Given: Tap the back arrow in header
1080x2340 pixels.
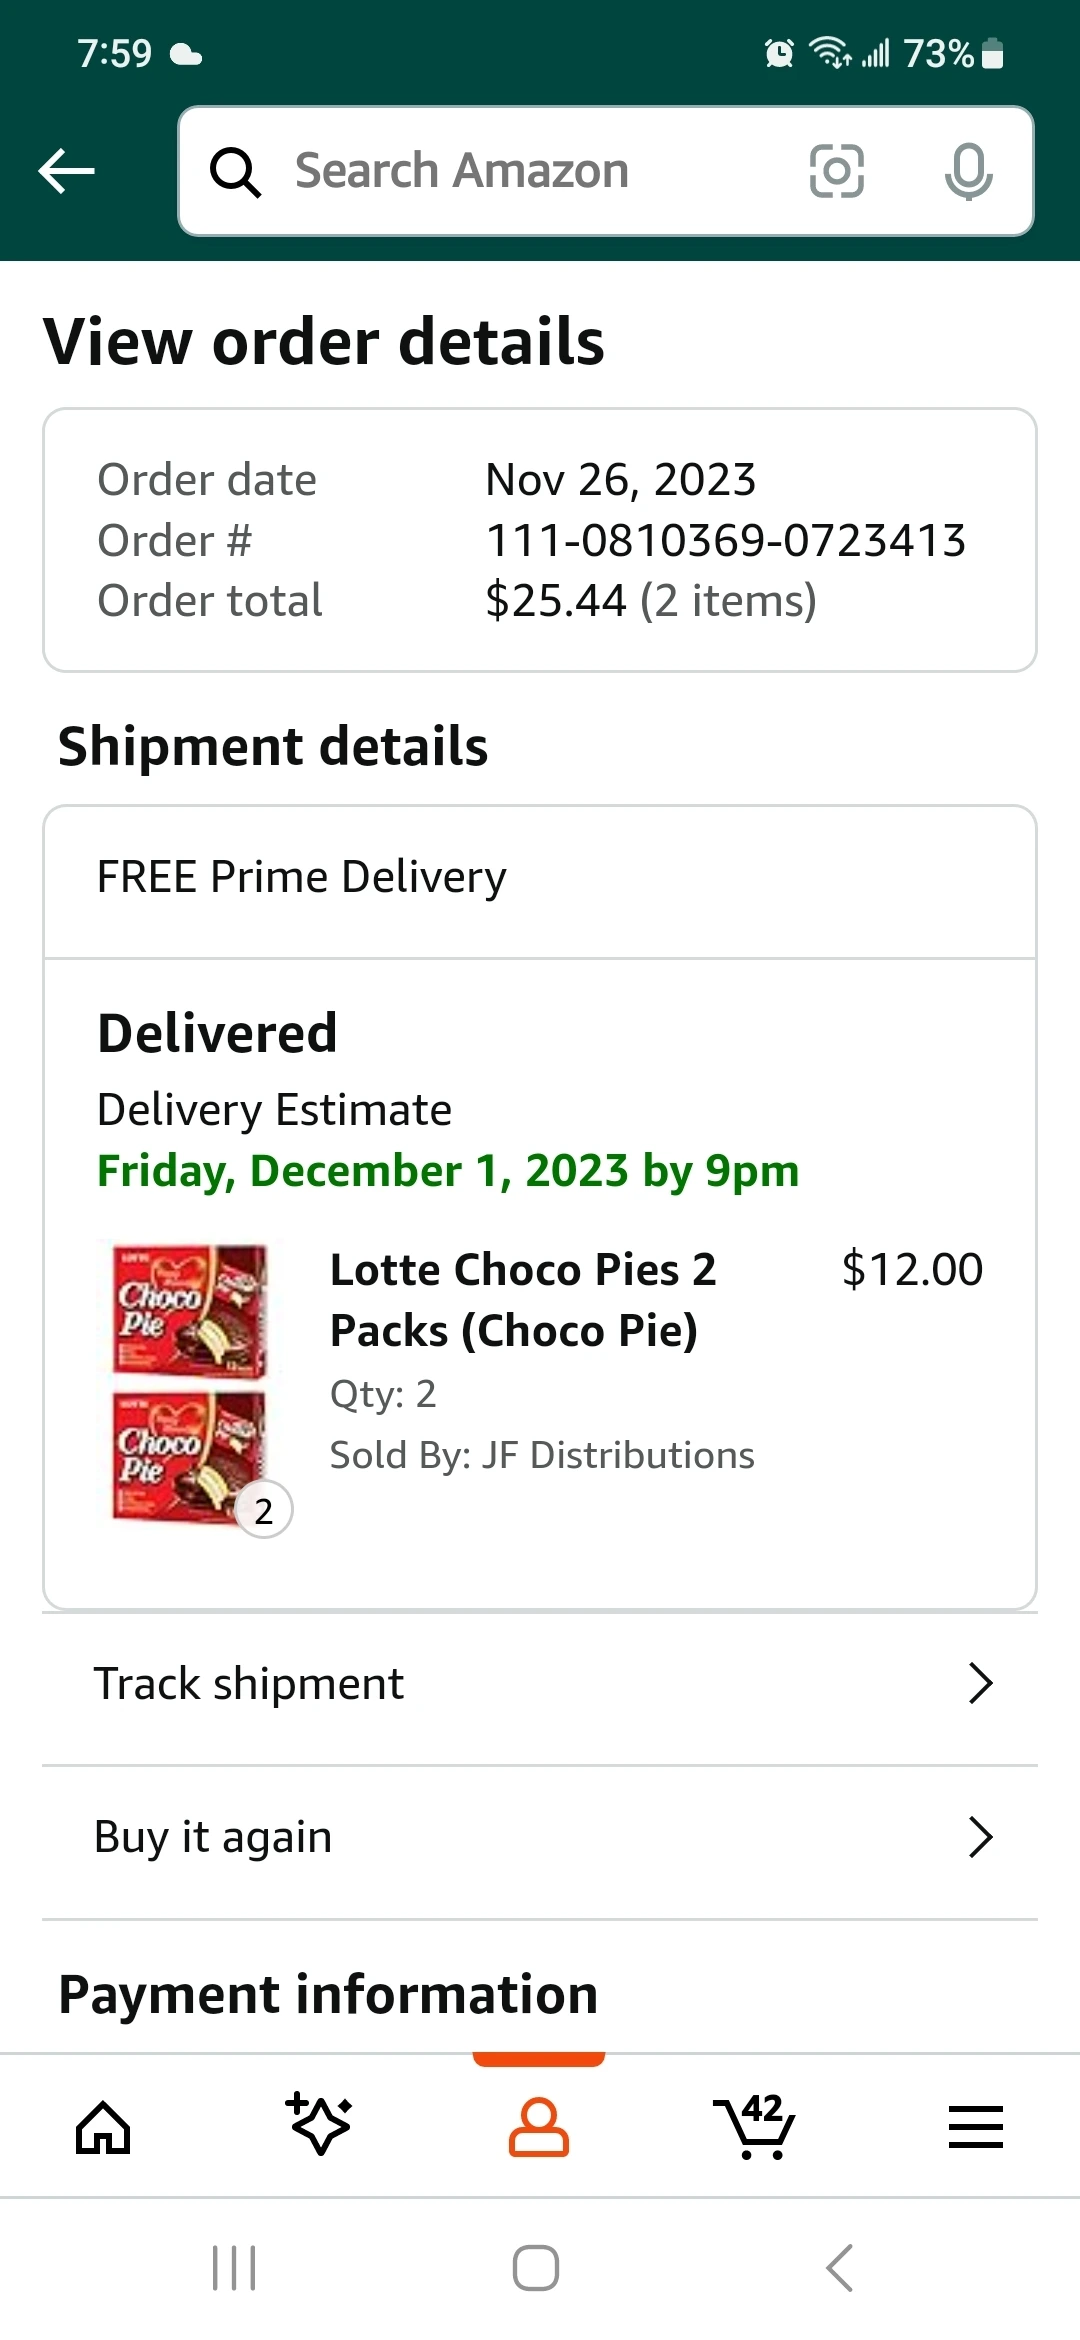Looking at the screenshot, I should tap(67, 171).
